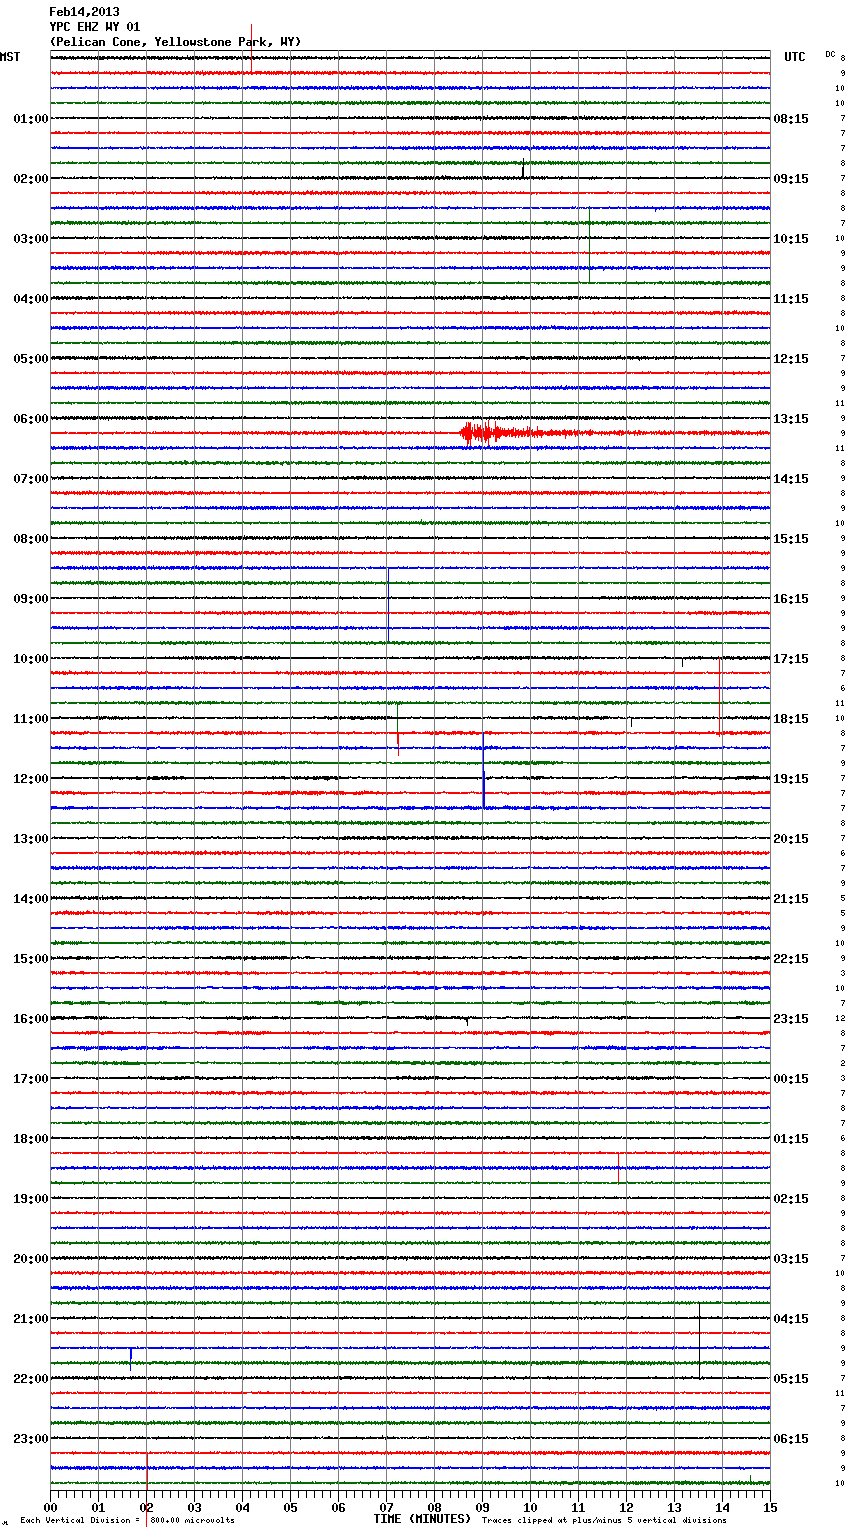Click the 20:15 UTC time label
Screen dimensions: 850x1534
791,839
